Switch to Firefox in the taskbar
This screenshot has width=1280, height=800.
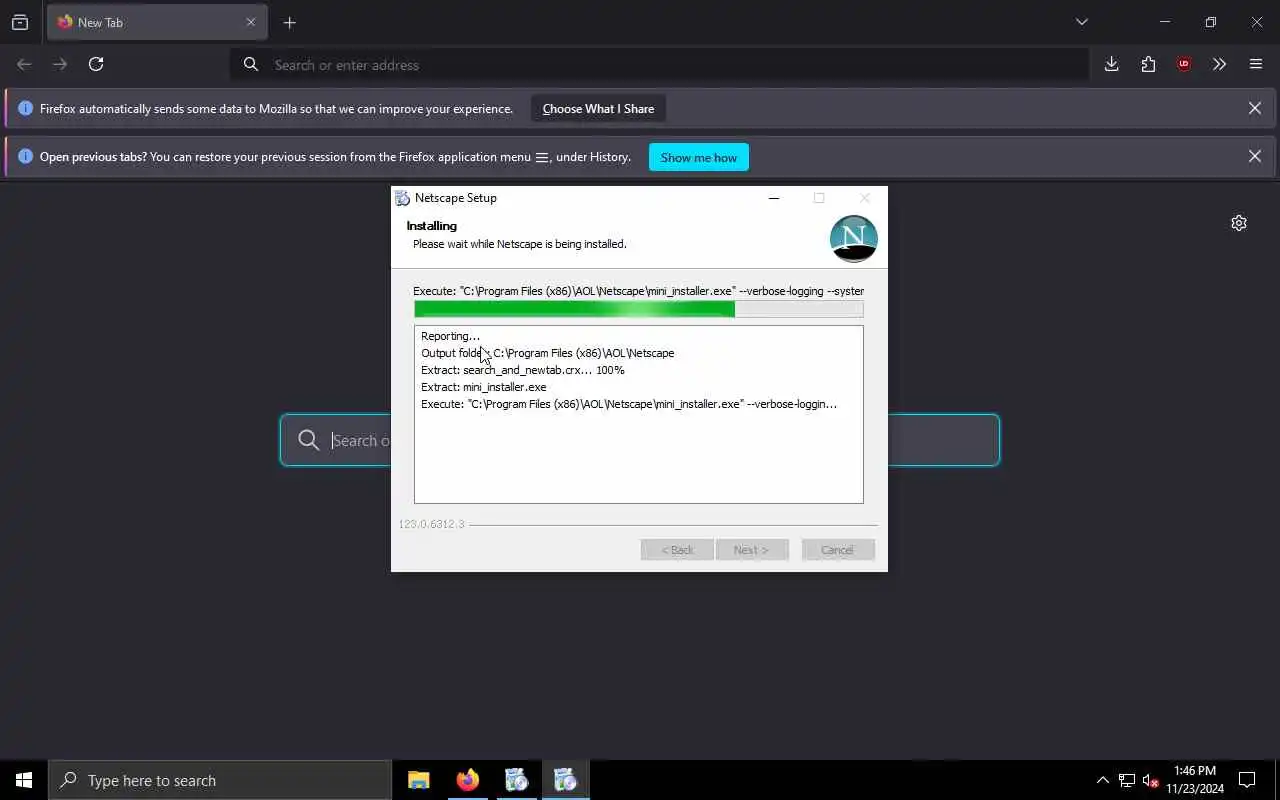[468, 780]
